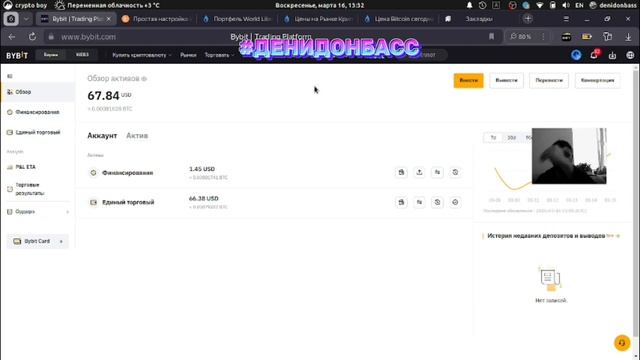Open the browser tab list dropdown arrow
The width and height of the screenshot is (640, 360).
pos(26,19)
